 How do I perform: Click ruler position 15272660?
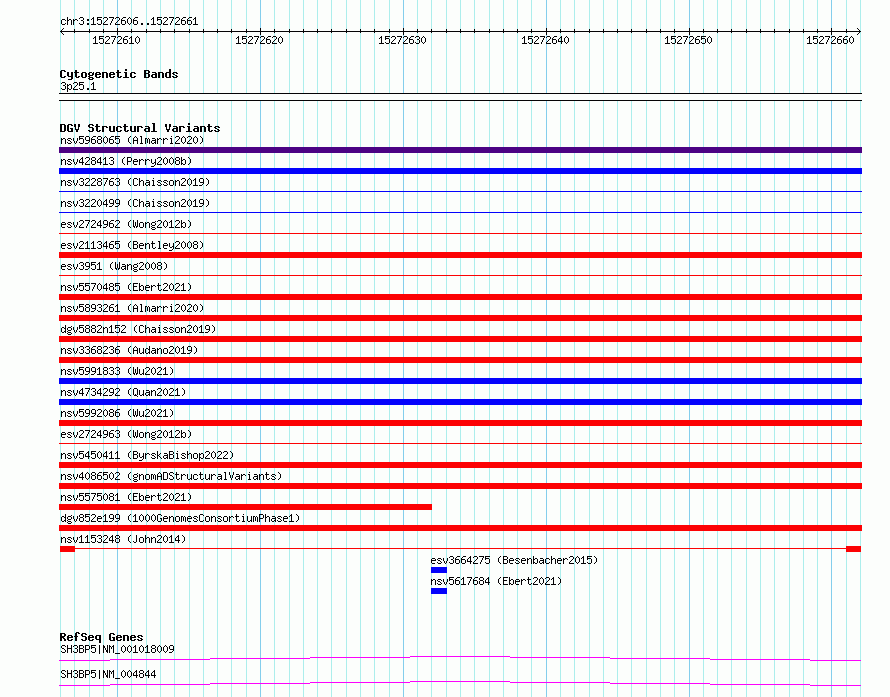830,40
